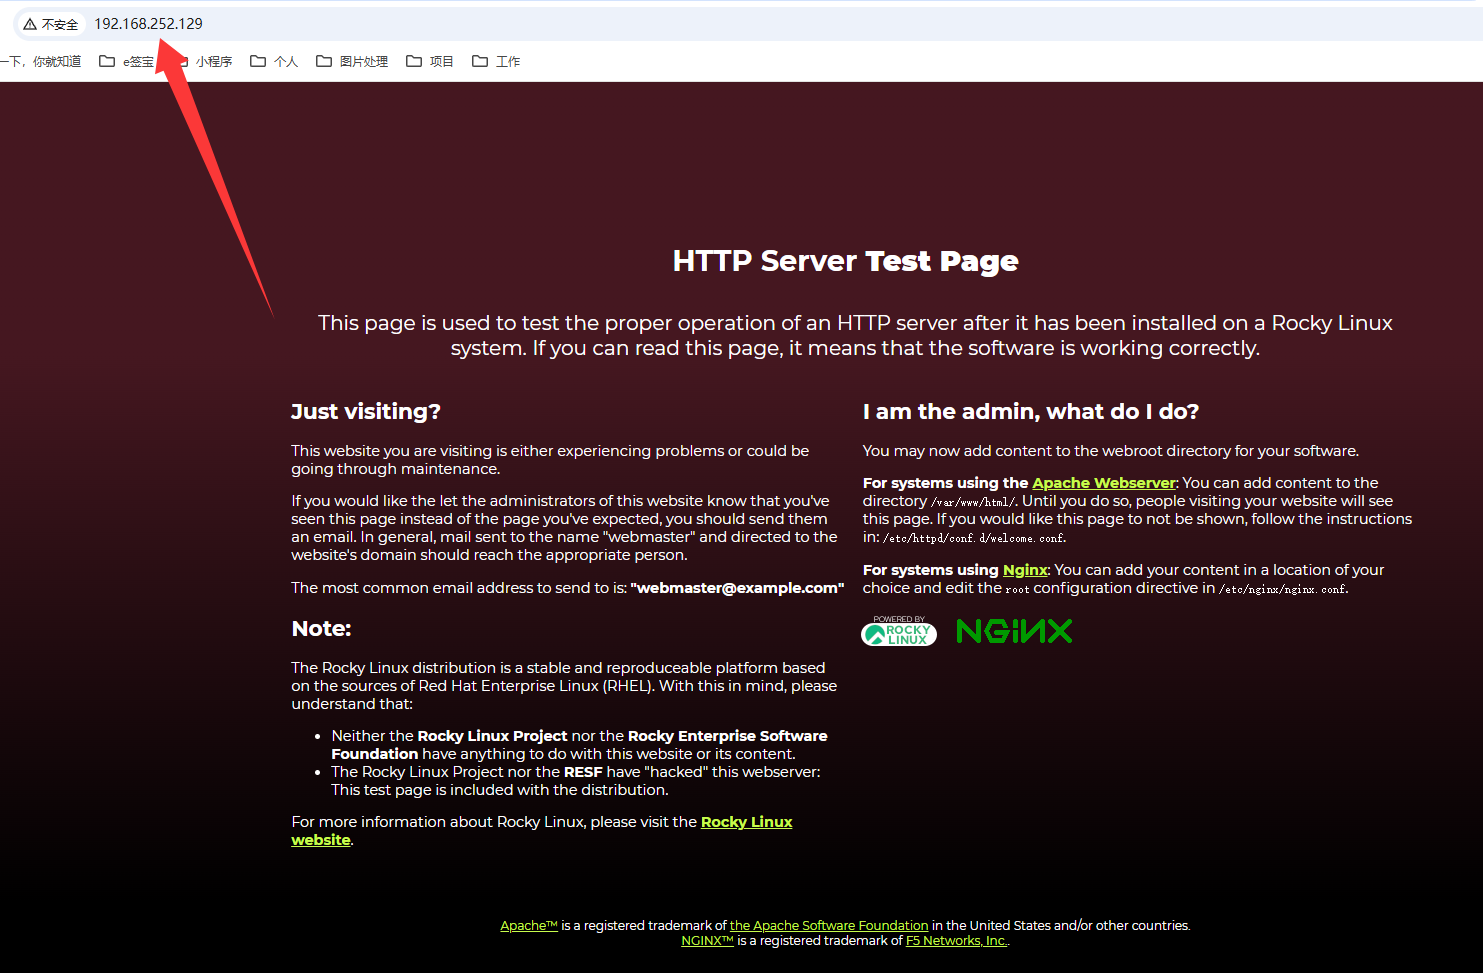
Task: Visit the Rocky Linux website link
Action: pos(746,822)
